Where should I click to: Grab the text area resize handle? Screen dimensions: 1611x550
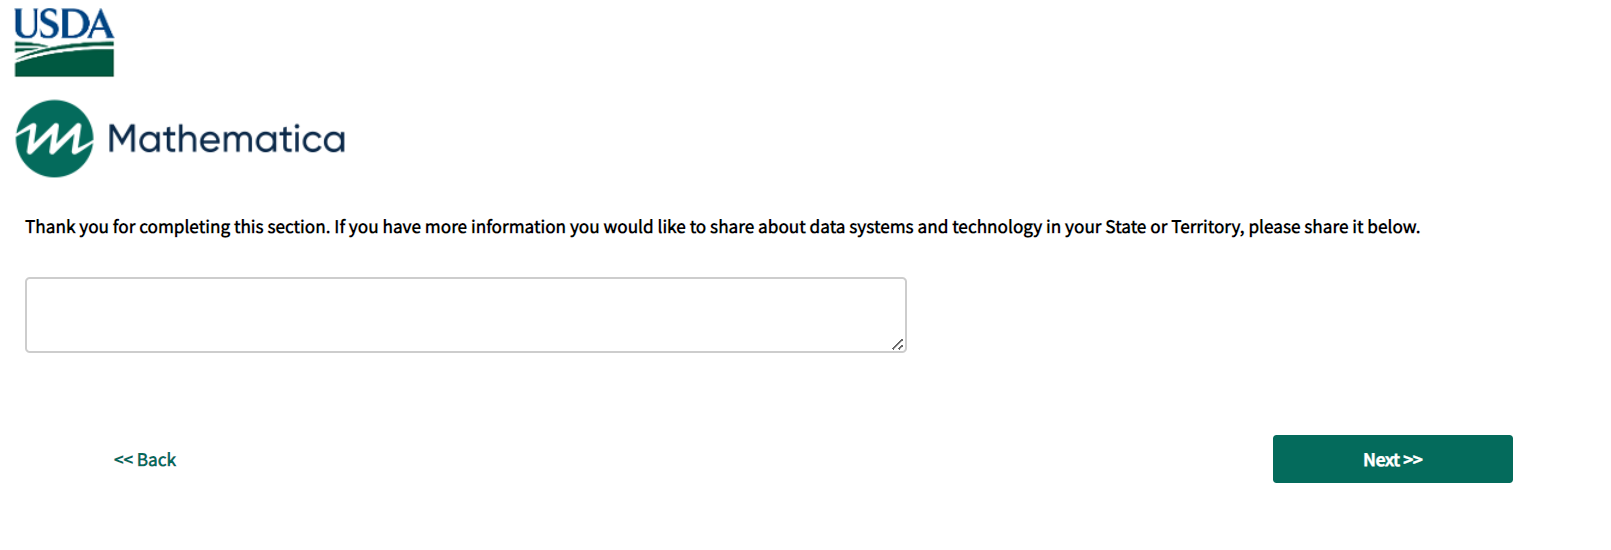click(897, 344)
